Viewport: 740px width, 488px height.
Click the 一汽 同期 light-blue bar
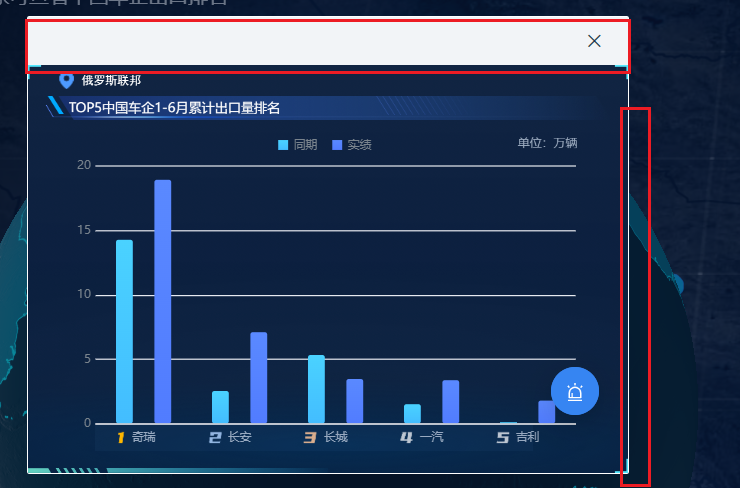point(412,413)
